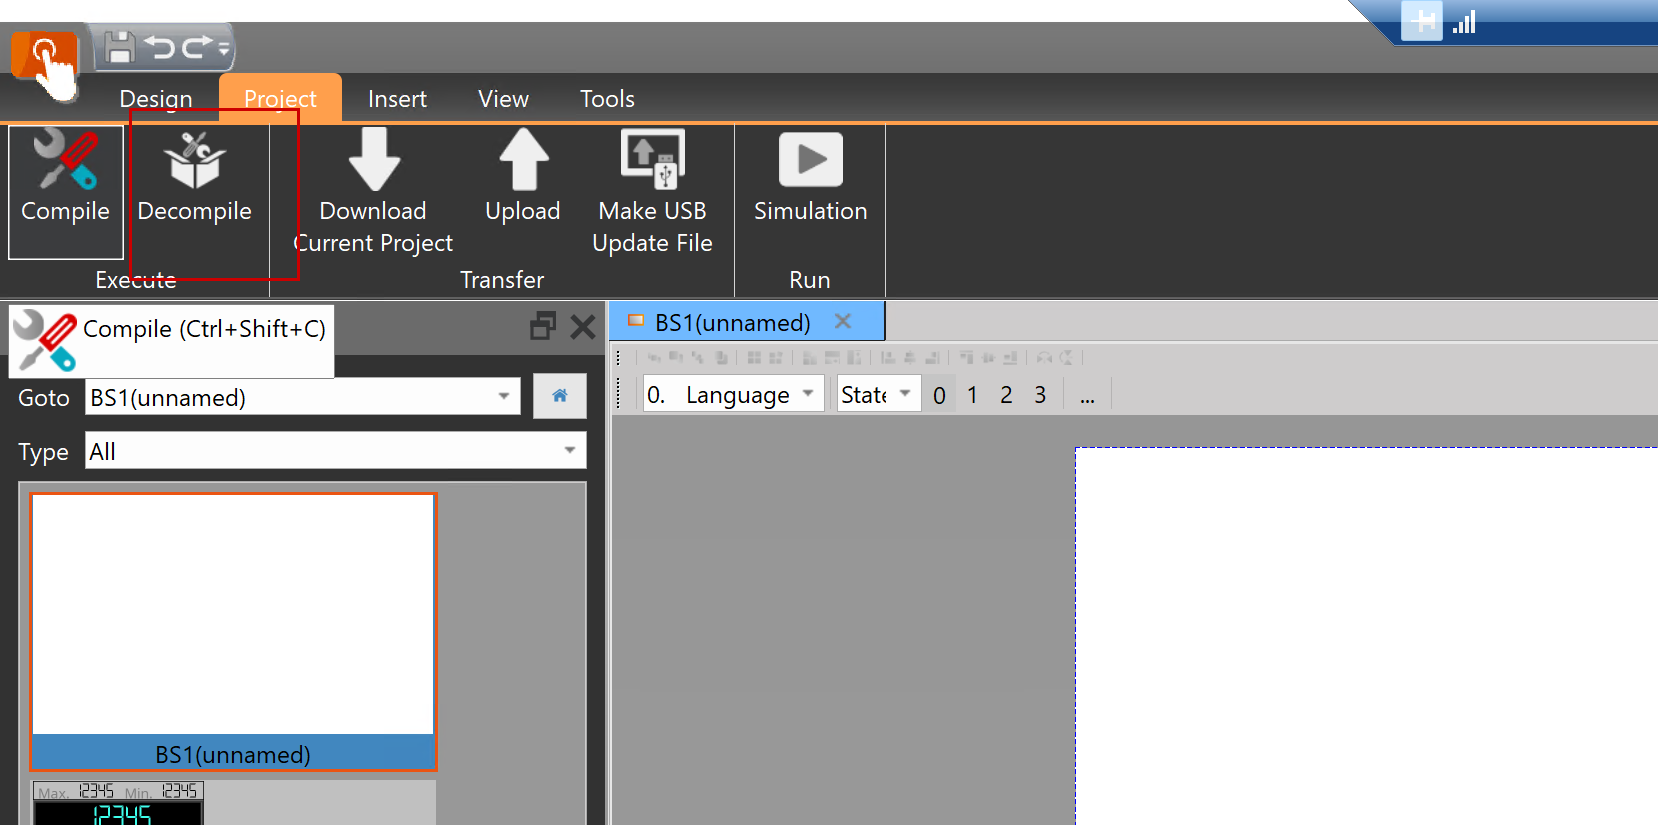Undo the last action
Screen dimensions: 1658x825
(159, 47)
